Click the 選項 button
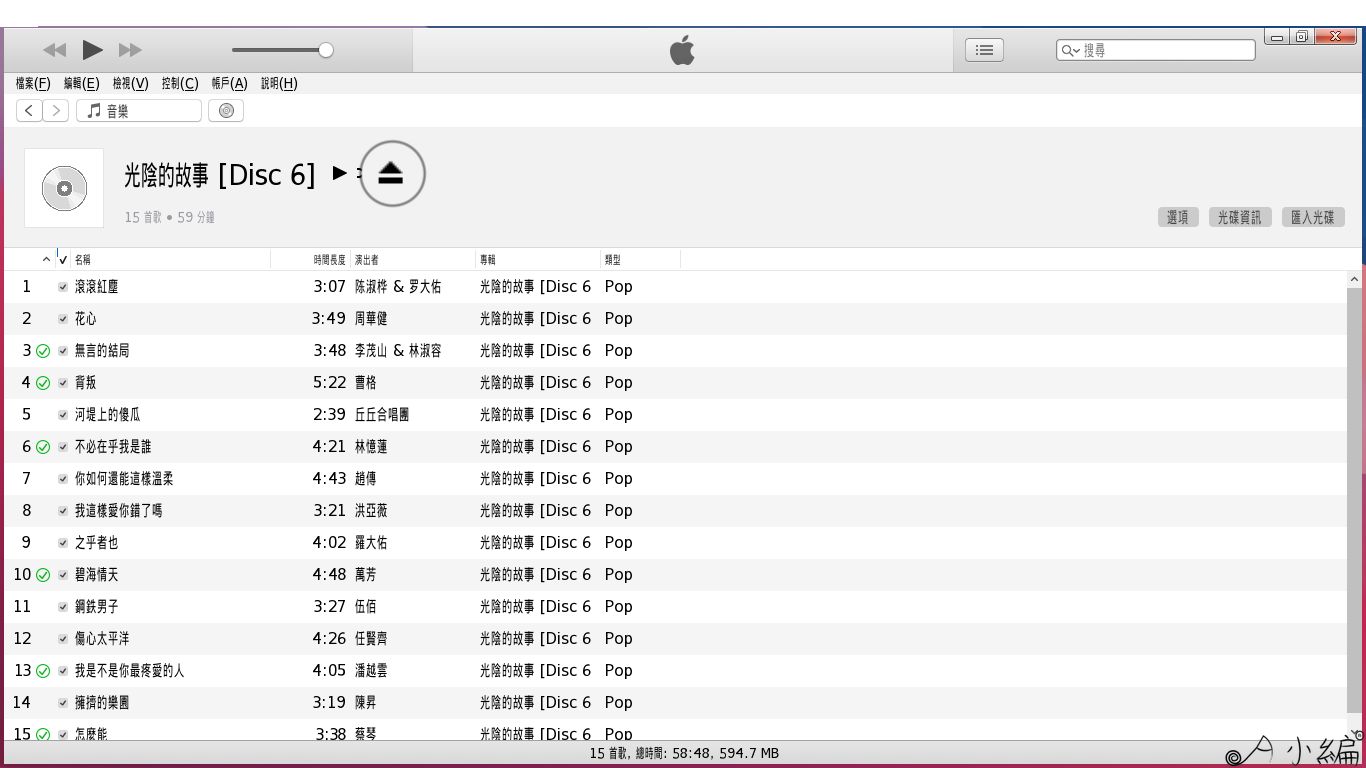 tap(1178, 217)
